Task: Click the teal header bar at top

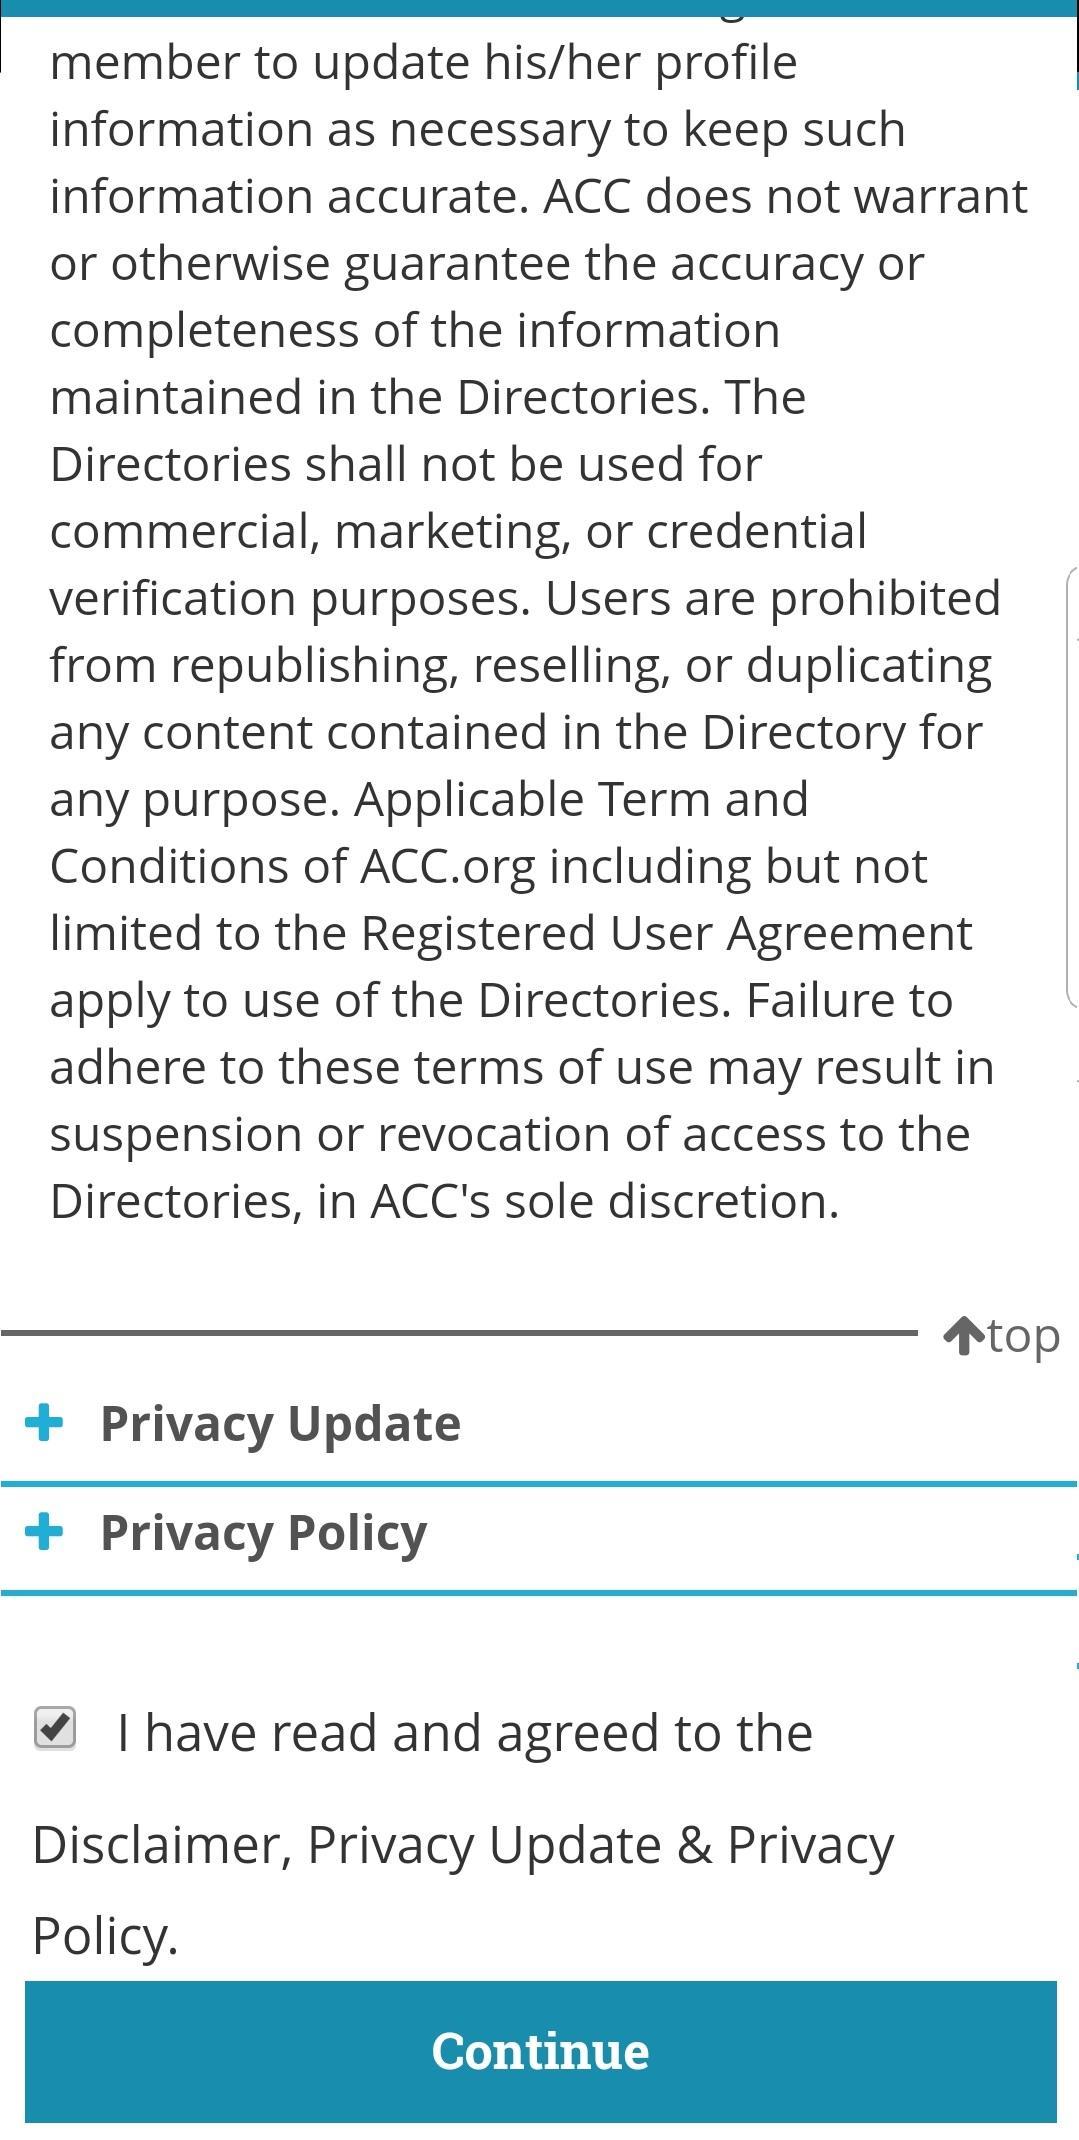Action: coord(539,8)
